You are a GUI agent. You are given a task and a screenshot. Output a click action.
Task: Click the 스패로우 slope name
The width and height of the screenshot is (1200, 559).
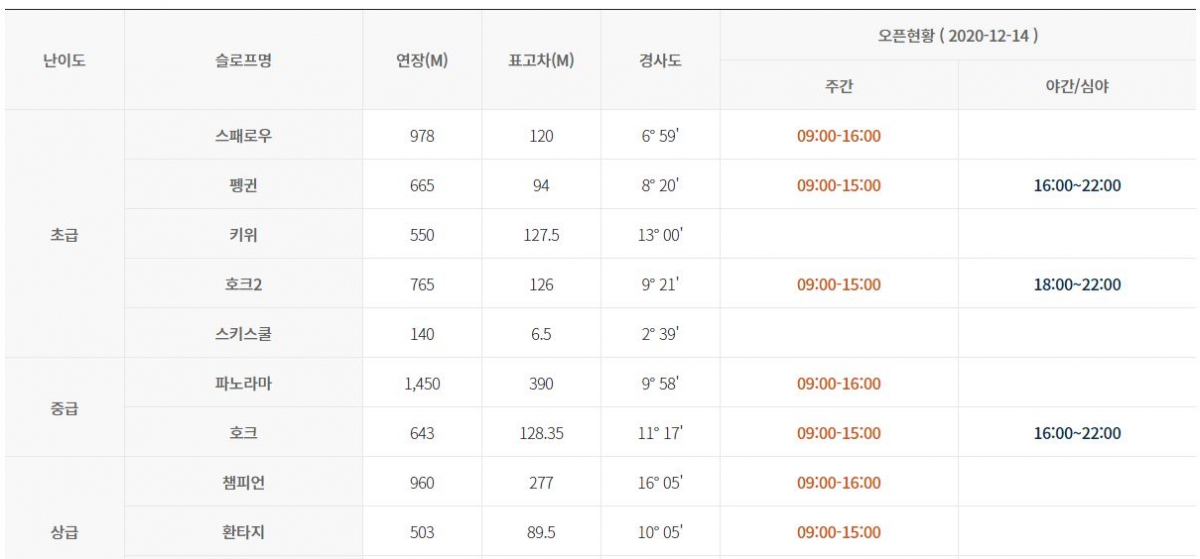(243, 135)
